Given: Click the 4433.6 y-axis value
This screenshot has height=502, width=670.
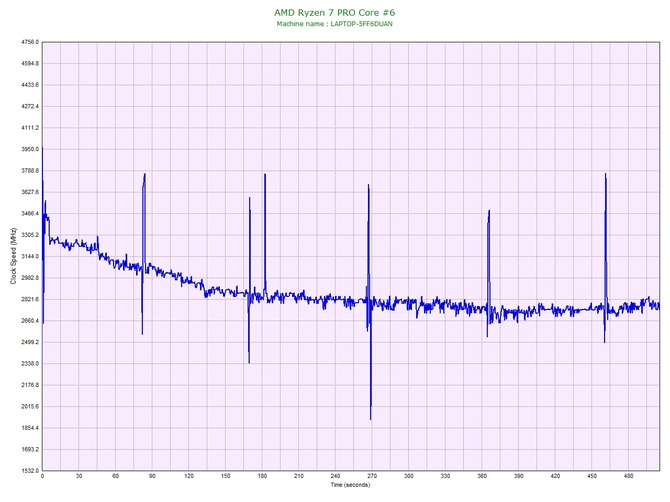Looking at the screenshot, I should tap(30, 85).
